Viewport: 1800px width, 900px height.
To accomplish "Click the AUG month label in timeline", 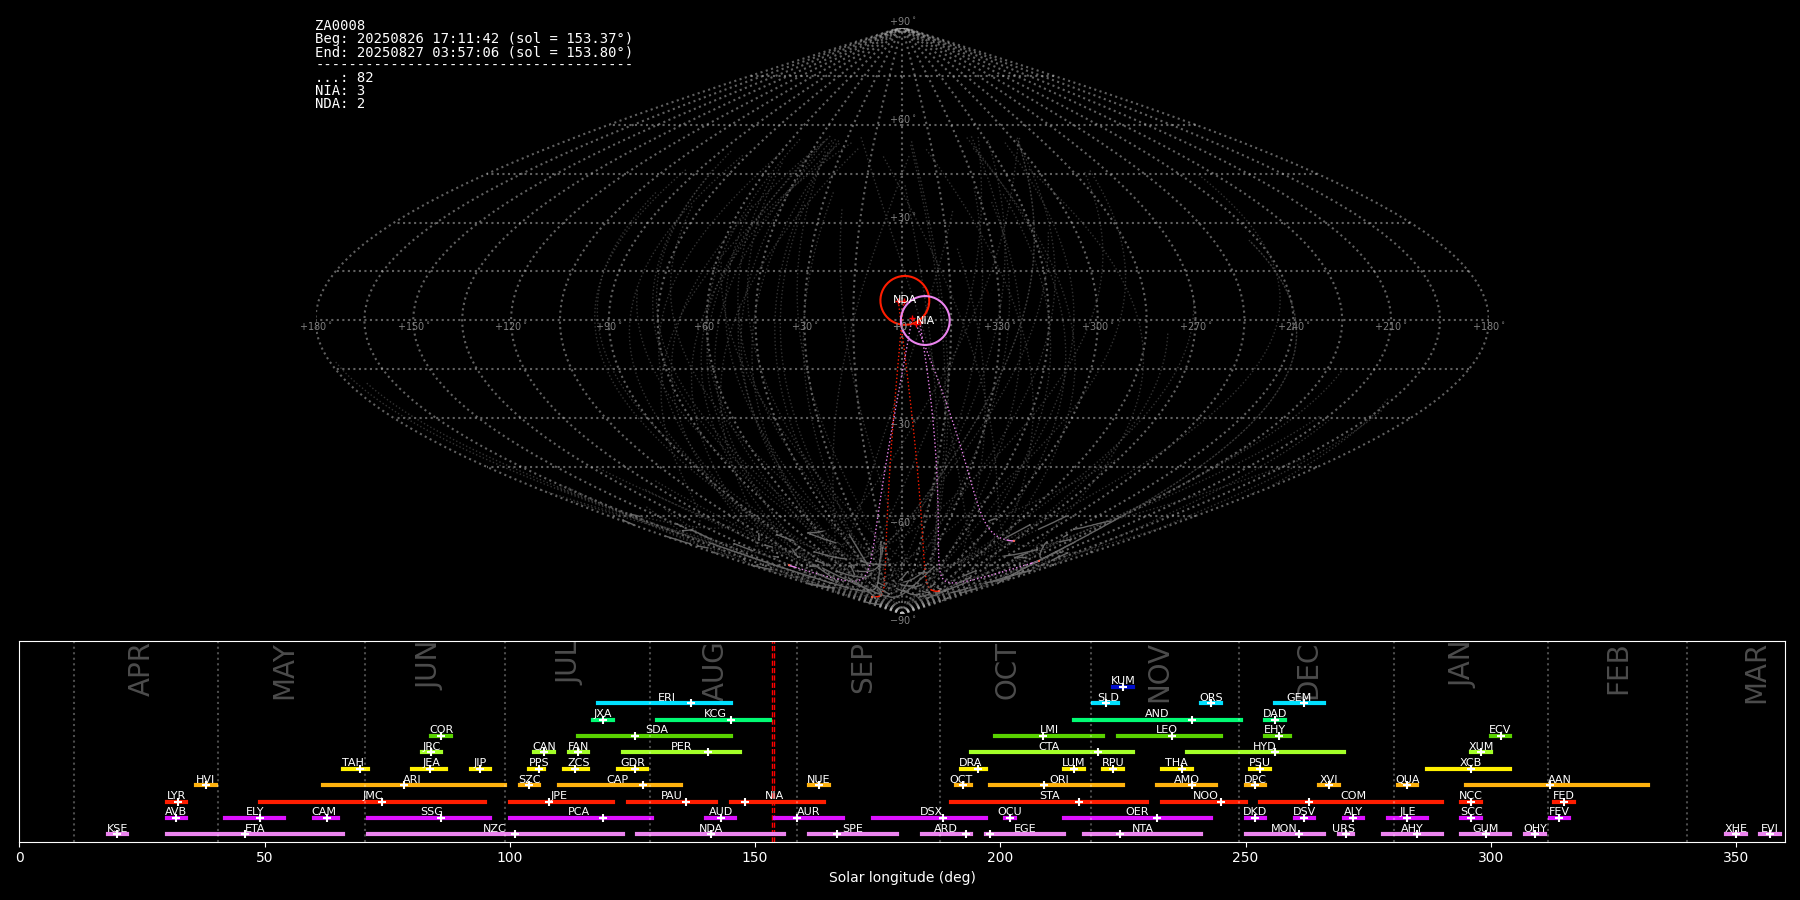I will pos(713,672).
